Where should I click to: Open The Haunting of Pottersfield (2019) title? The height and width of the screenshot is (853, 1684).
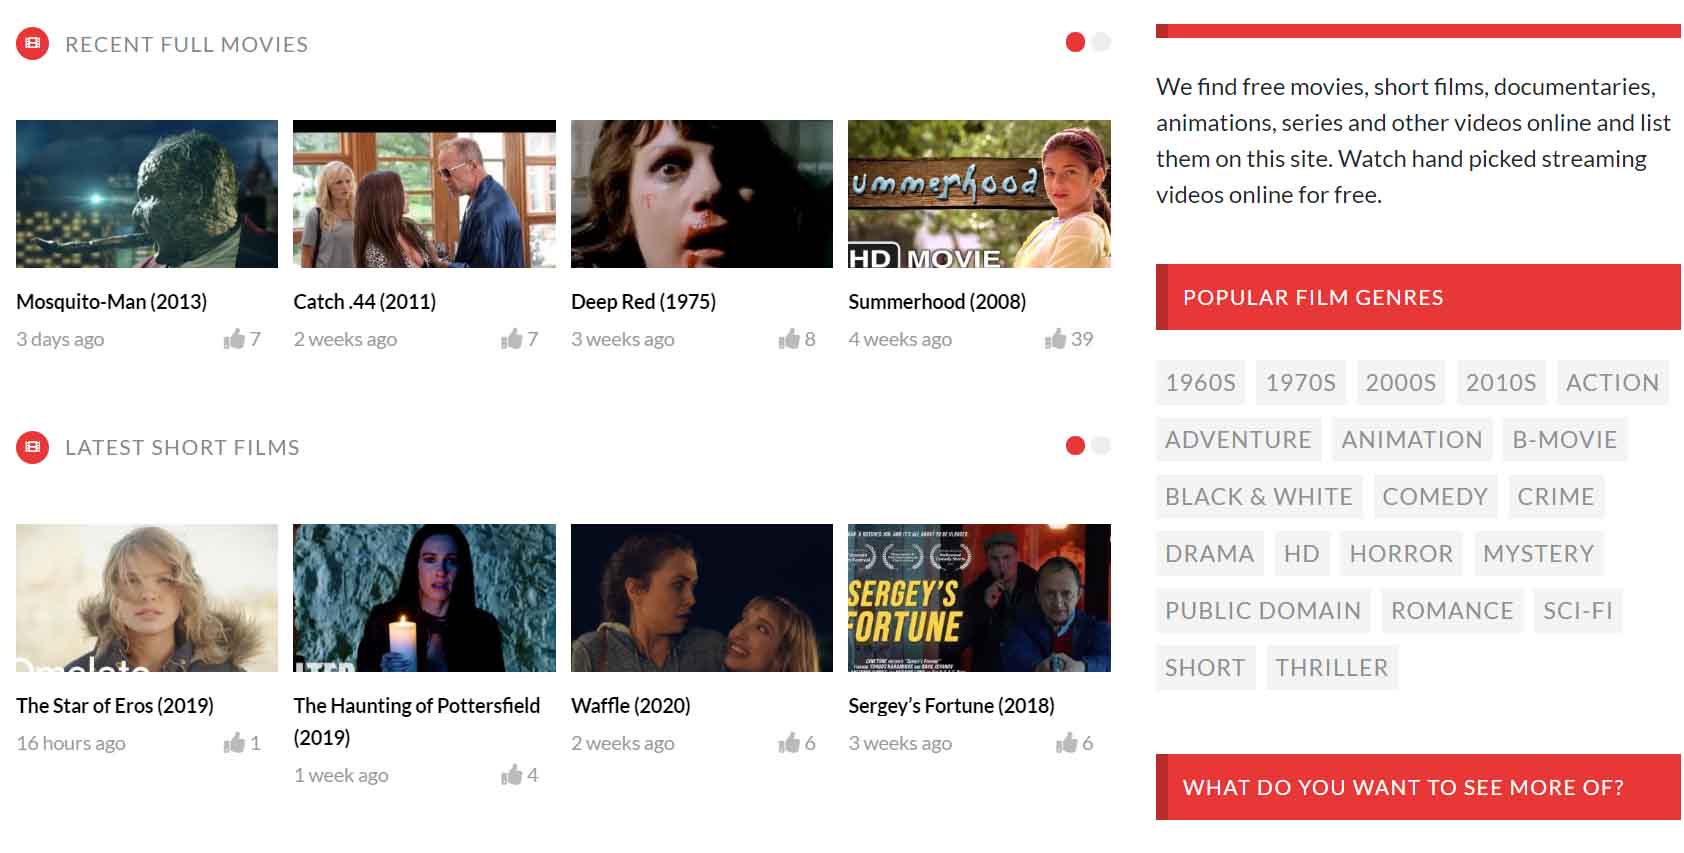(x=417, y=721)
